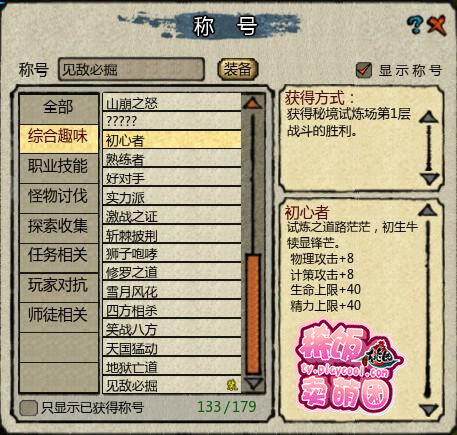Screen dimensions: 457x435
Task: Toggle the 显示称号 checkbox
Action: click(x=364, y=70)
